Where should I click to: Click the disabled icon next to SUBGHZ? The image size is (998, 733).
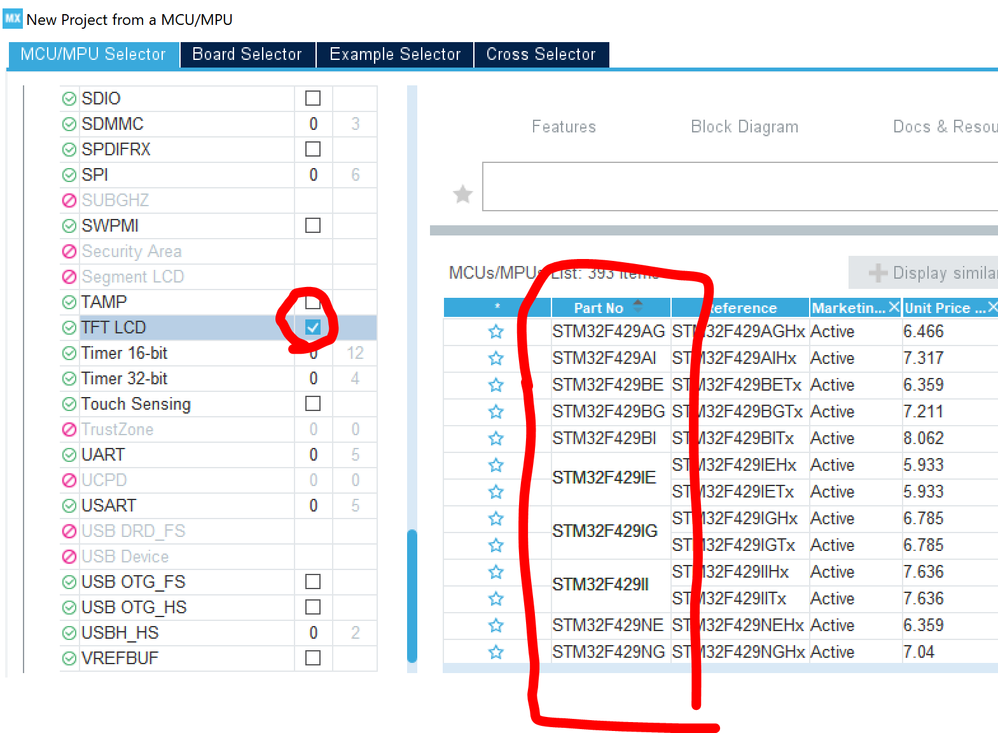coord(69,200)
